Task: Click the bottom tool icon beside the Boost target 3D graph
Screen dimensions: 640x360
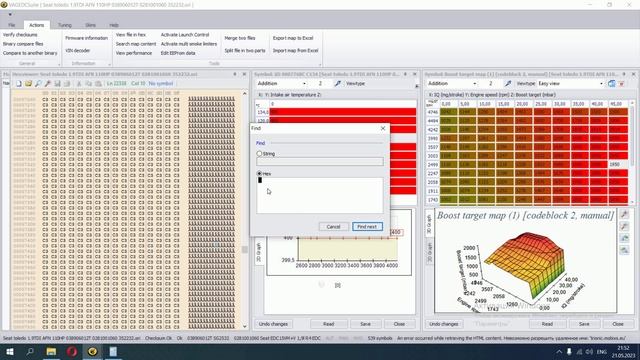Action: click(624, 250)
